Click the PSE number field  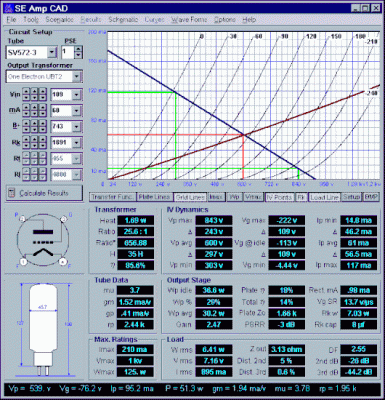point(68,52)
